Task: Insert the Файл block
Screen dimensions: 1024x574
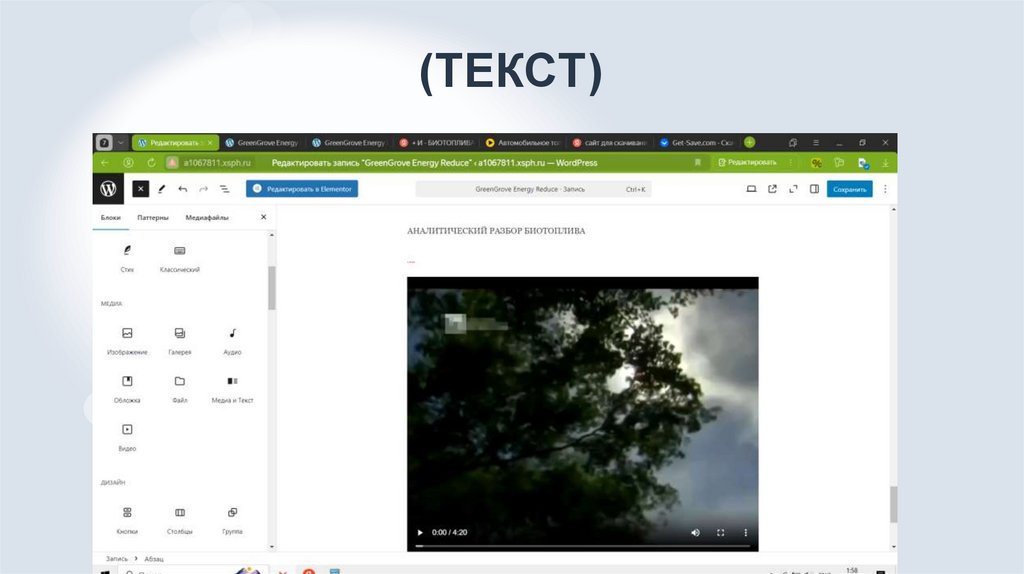Action: point(180,389)
